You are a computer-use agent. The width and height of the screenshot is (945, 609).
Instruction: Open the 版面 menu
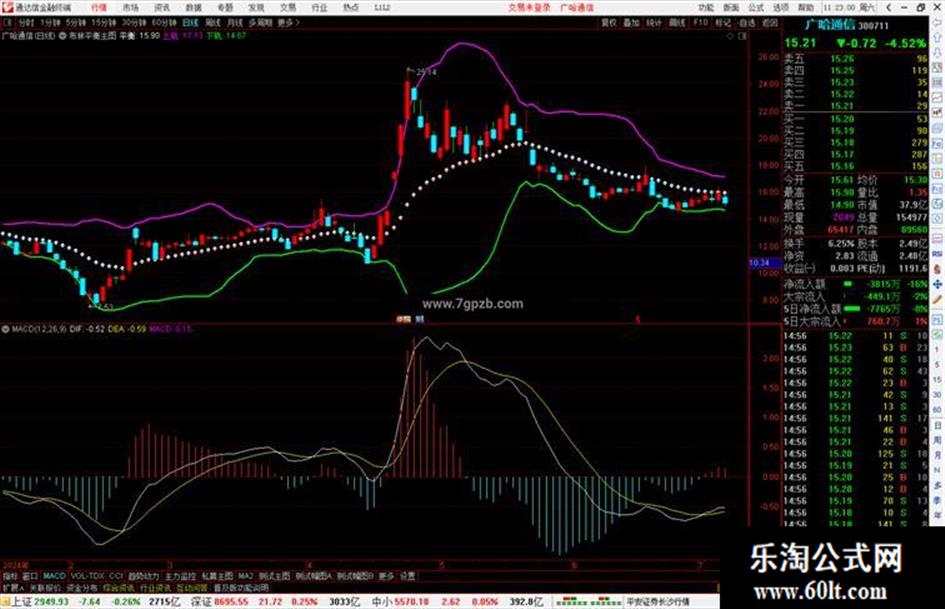tap(731, 8)
